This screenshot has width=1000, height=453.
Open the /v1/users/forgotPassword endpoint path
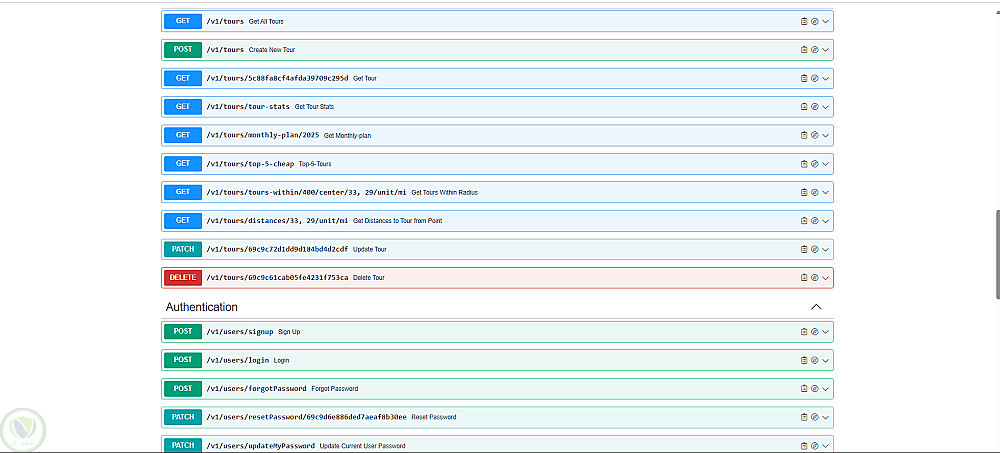click(256, 389)
